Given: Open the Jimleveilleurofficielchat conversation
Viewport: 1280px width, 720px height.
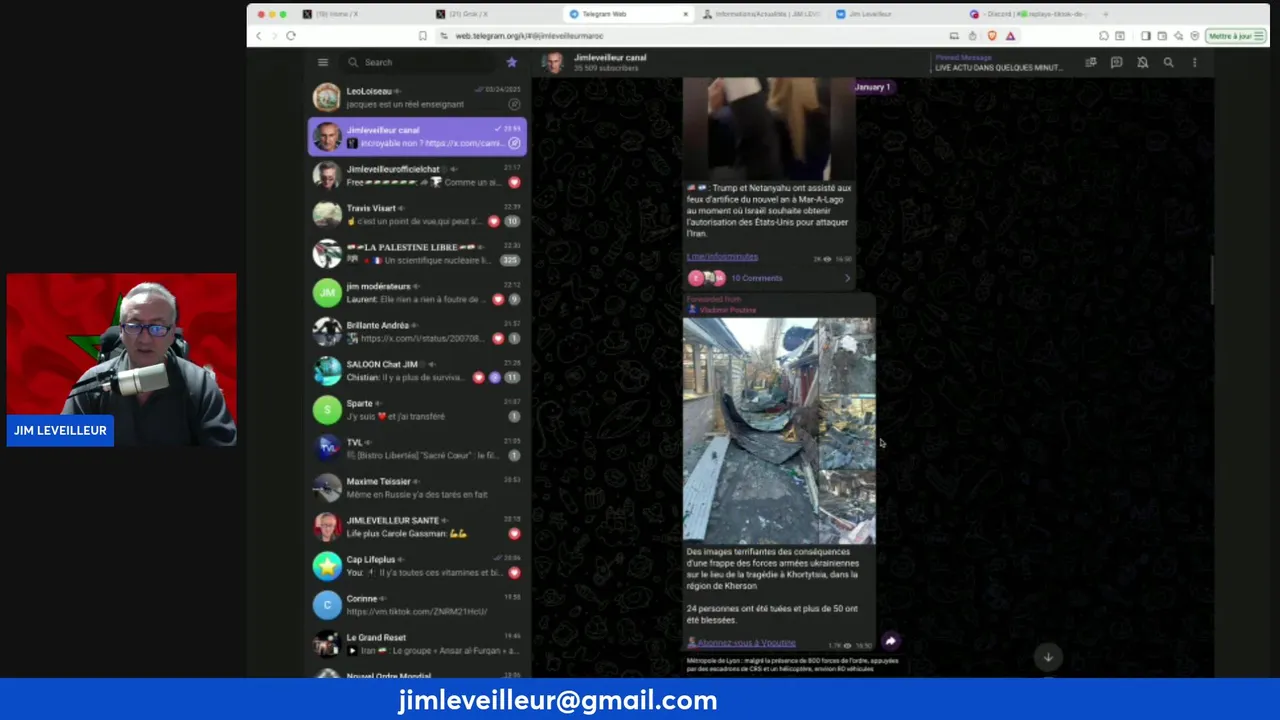Looking at the screenshot, I should (x=417, y=175).
